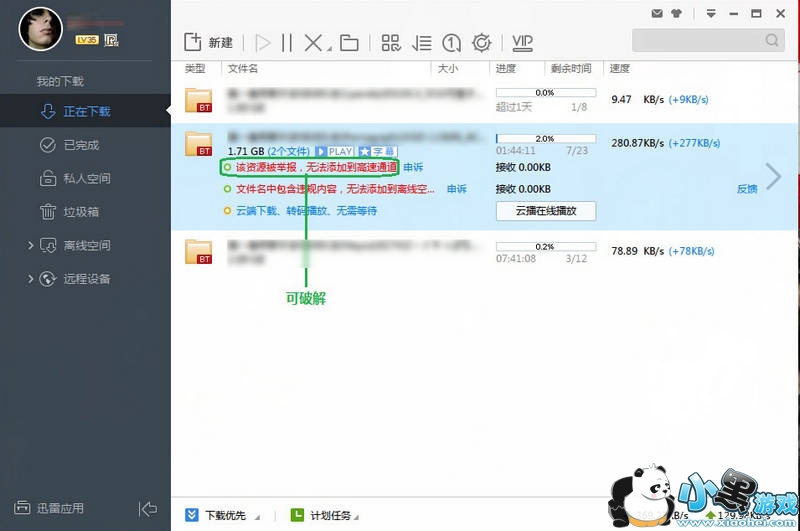Click the +78KB/s speed boost text
Viewport: 800px width, 531px height.
692,251
